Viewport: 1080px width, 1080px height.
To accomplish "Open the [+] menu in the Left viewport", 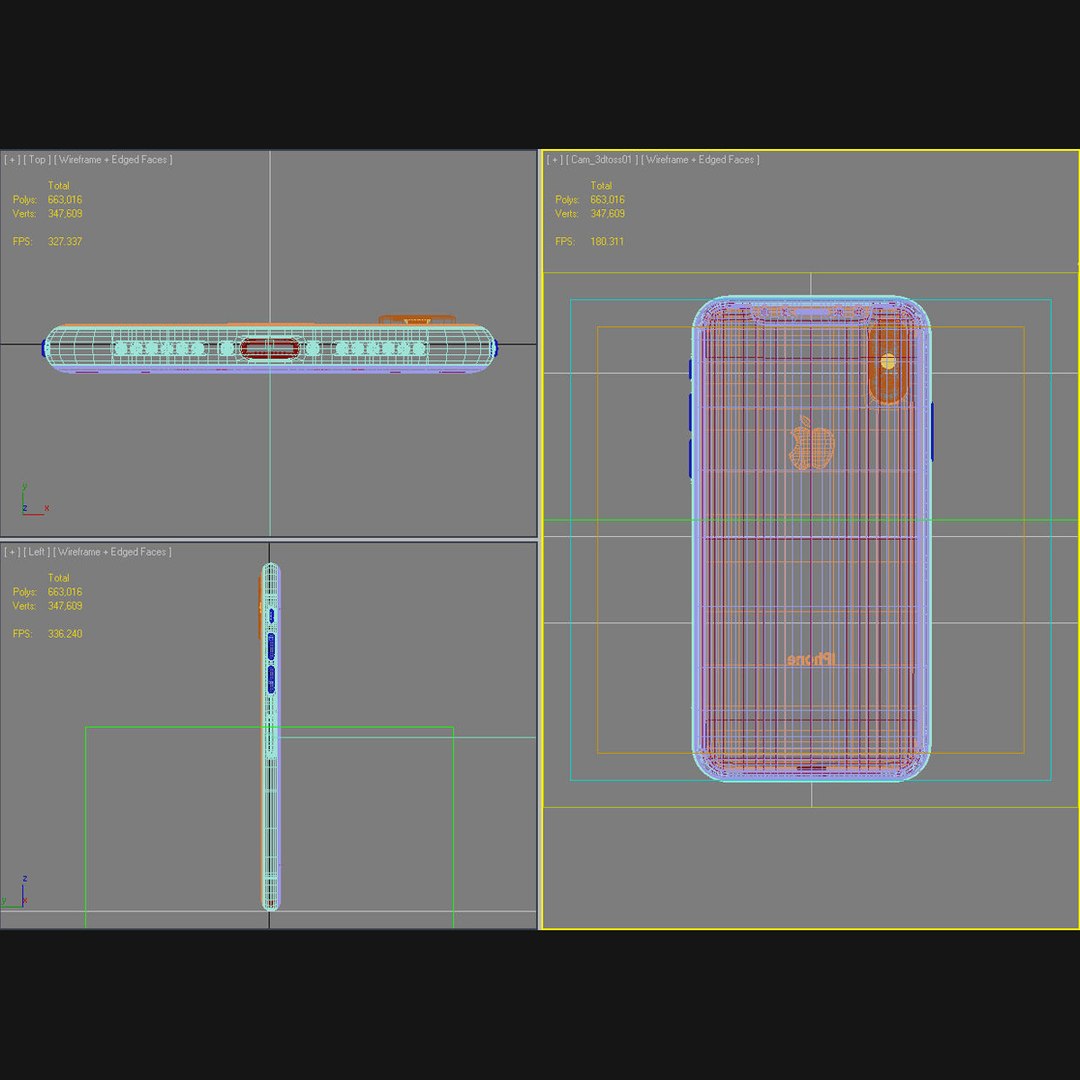I will click(x=12, y=552).
